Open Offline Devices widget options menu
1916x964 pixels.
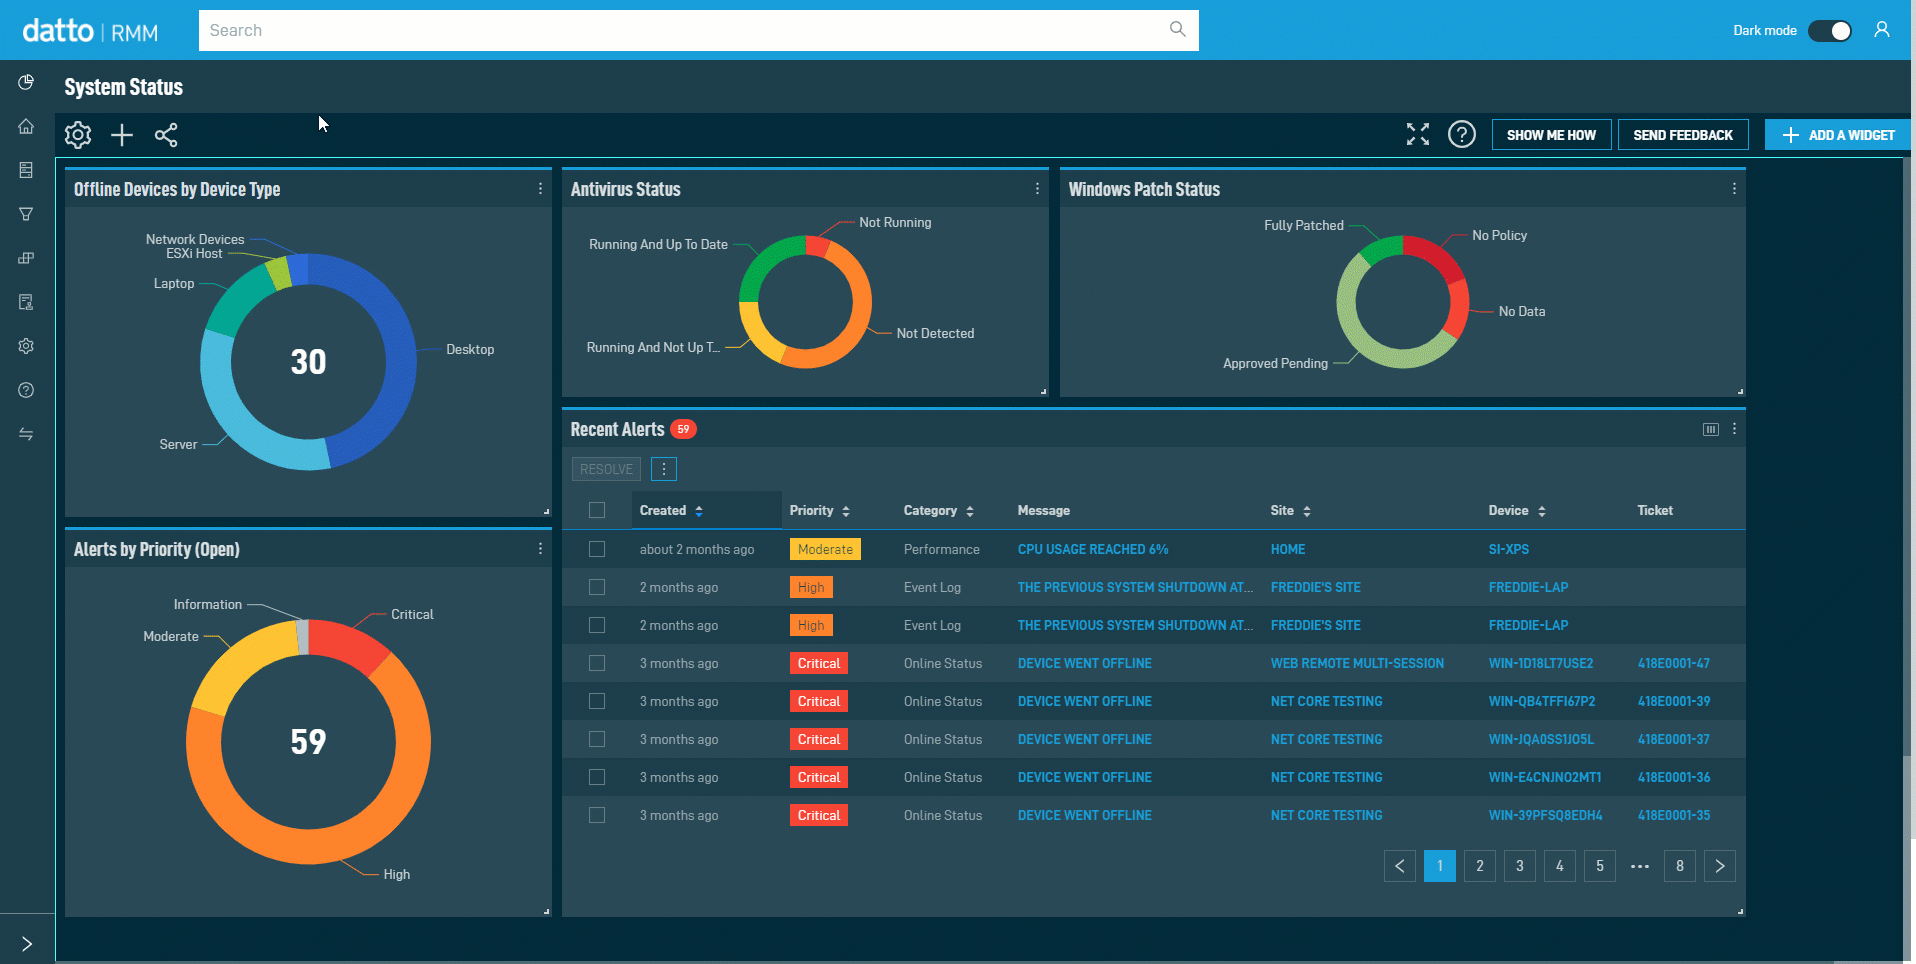[x=540, y=189]
